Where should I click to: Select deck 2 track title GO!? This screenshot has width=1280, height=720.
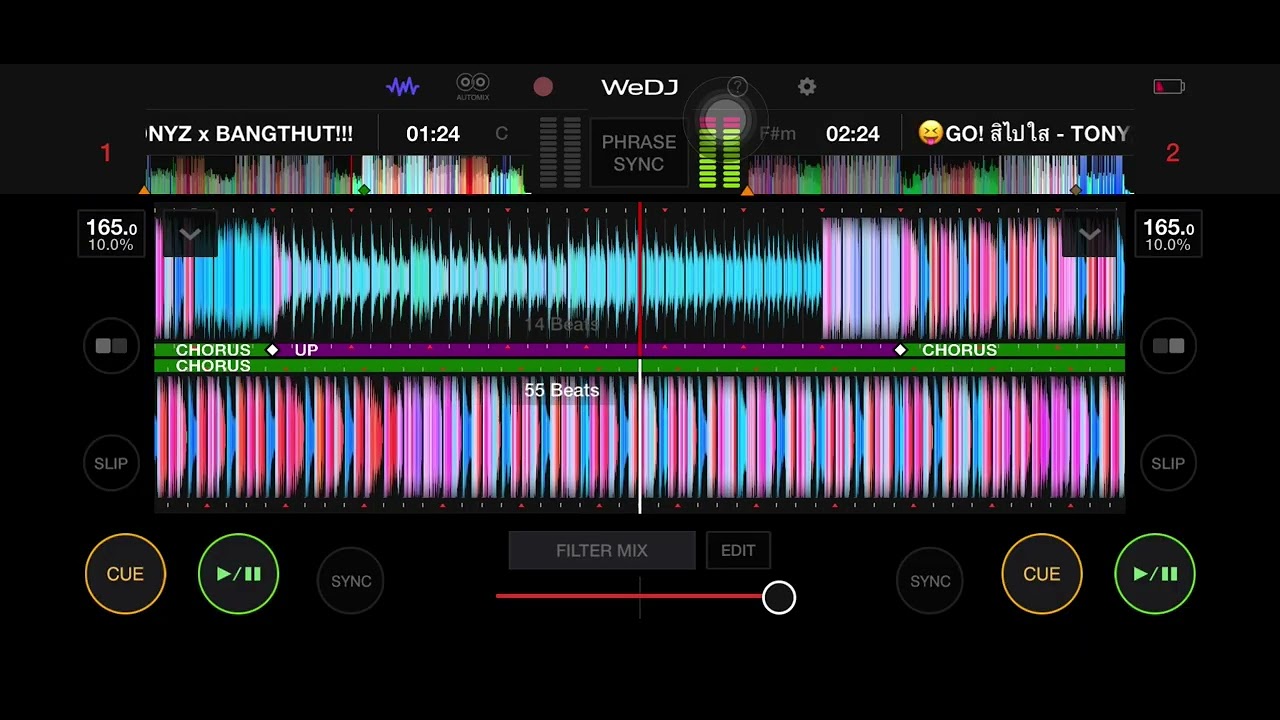pos(1024,134)
